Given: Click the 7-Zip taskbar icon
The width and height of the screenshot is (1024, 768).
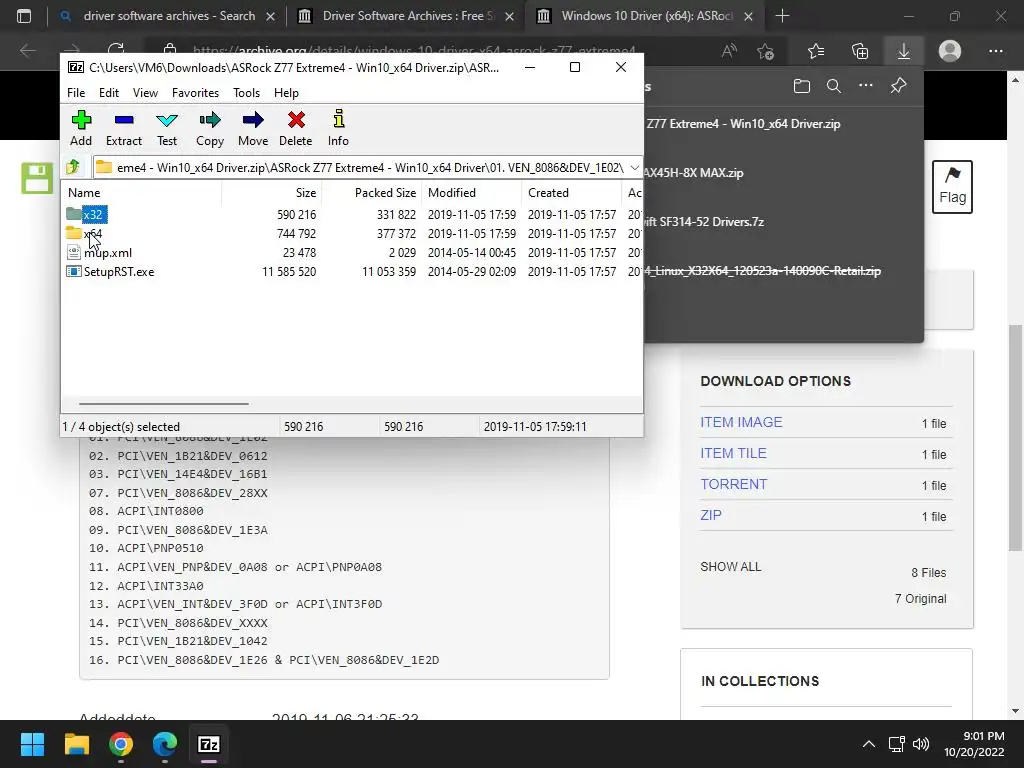Looking at the screenshot, I should click(x=209, y=744).
